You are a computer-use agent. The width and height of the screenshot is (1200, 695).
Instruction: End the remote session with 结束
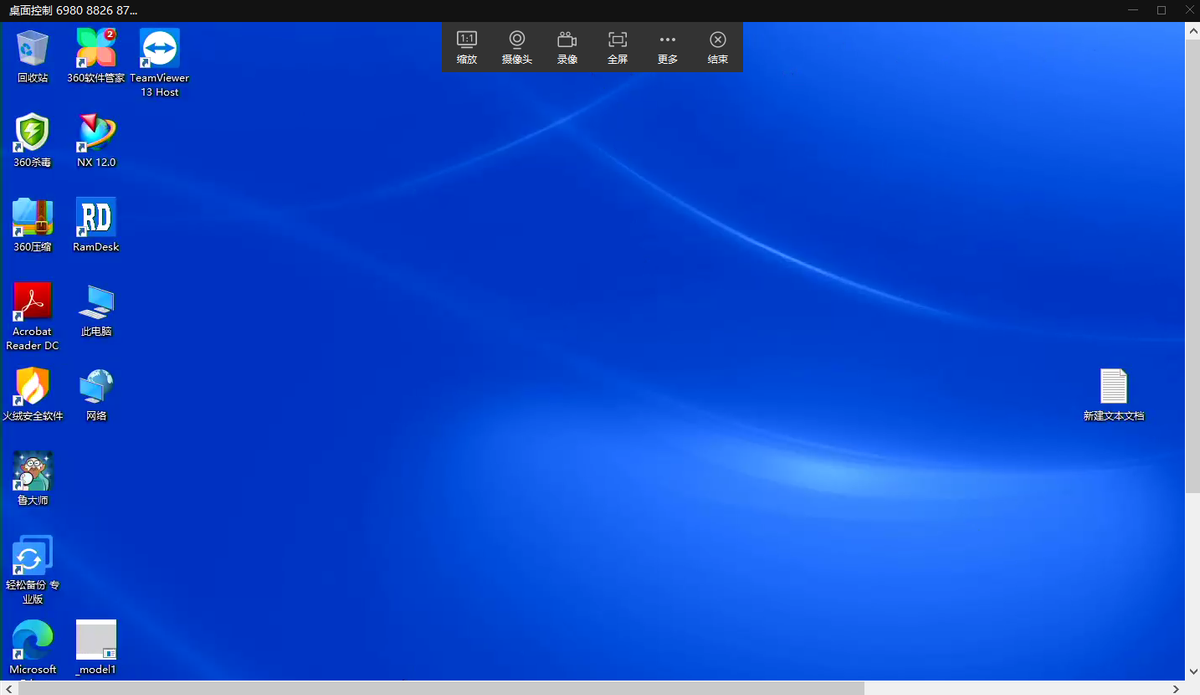[x=718, y=47]
